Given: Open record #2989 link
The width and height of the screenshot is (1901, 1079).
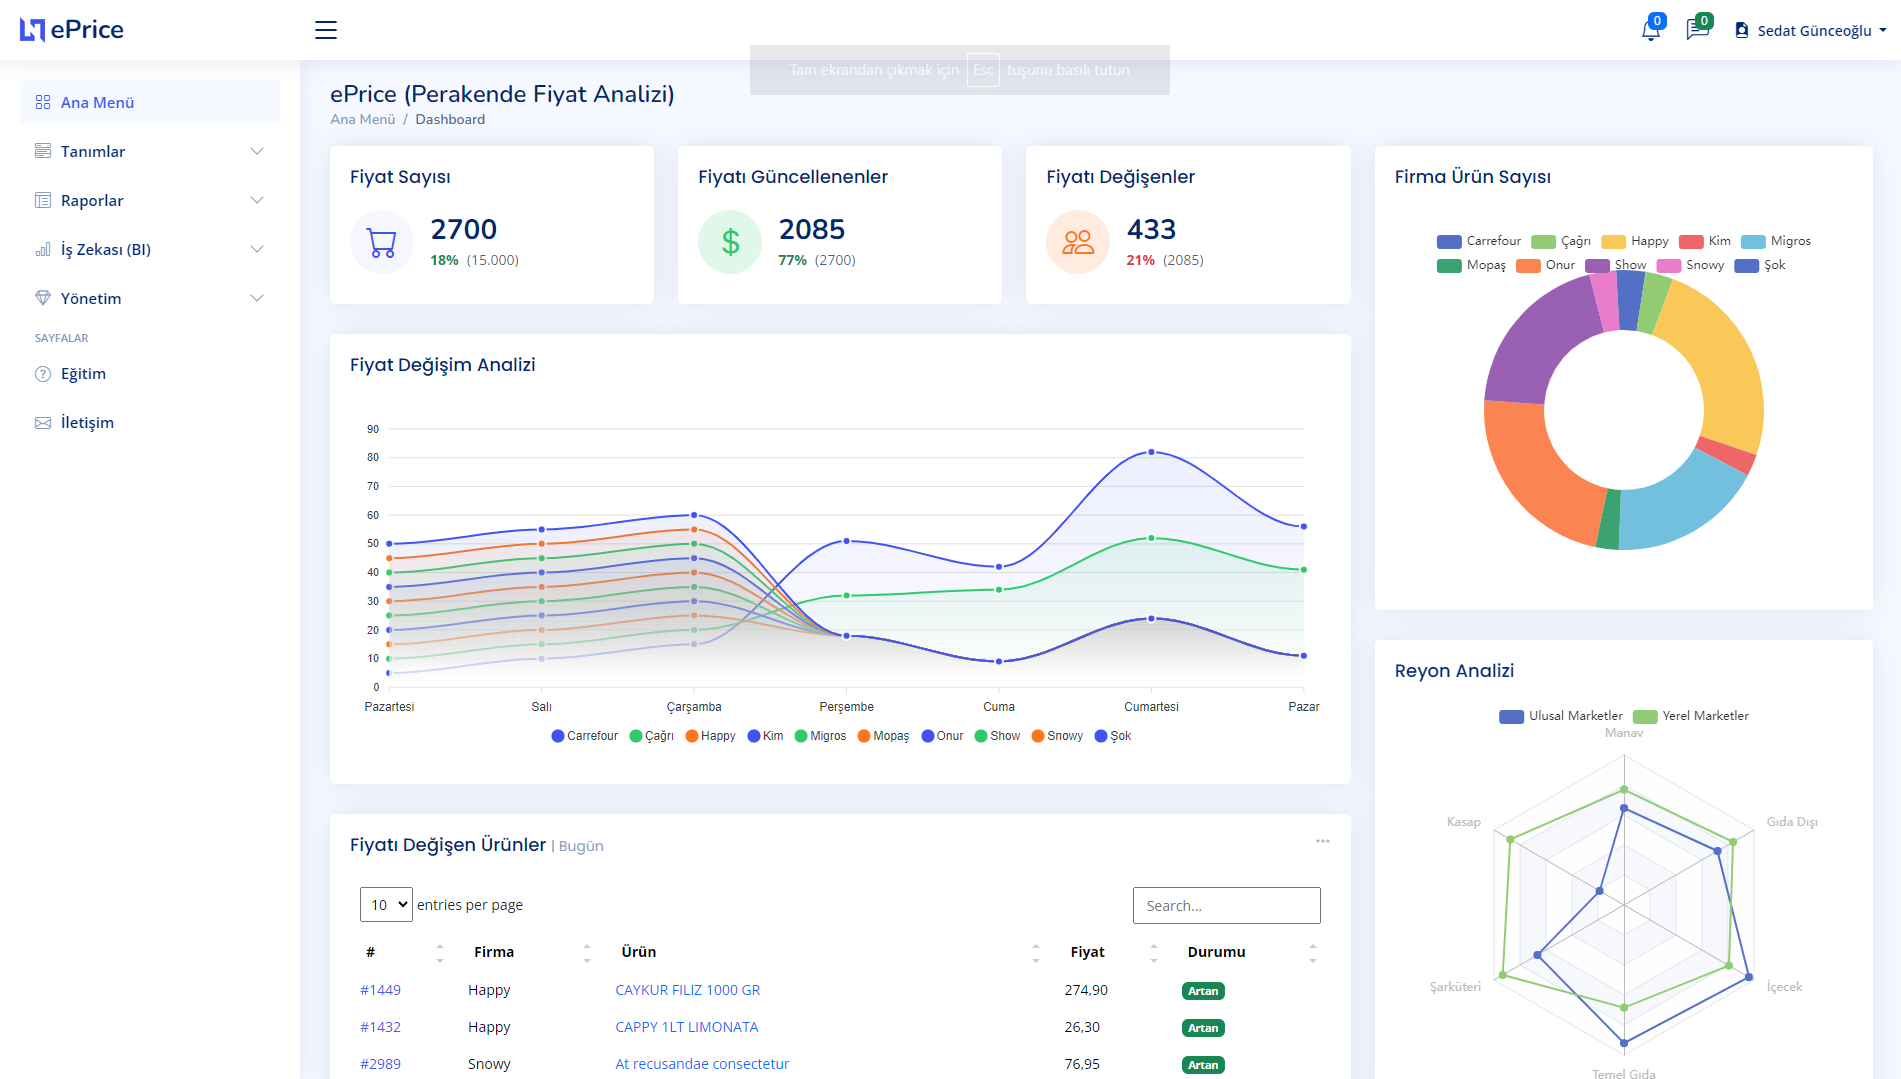Looking at the screenshot, I should point(380,1064).
